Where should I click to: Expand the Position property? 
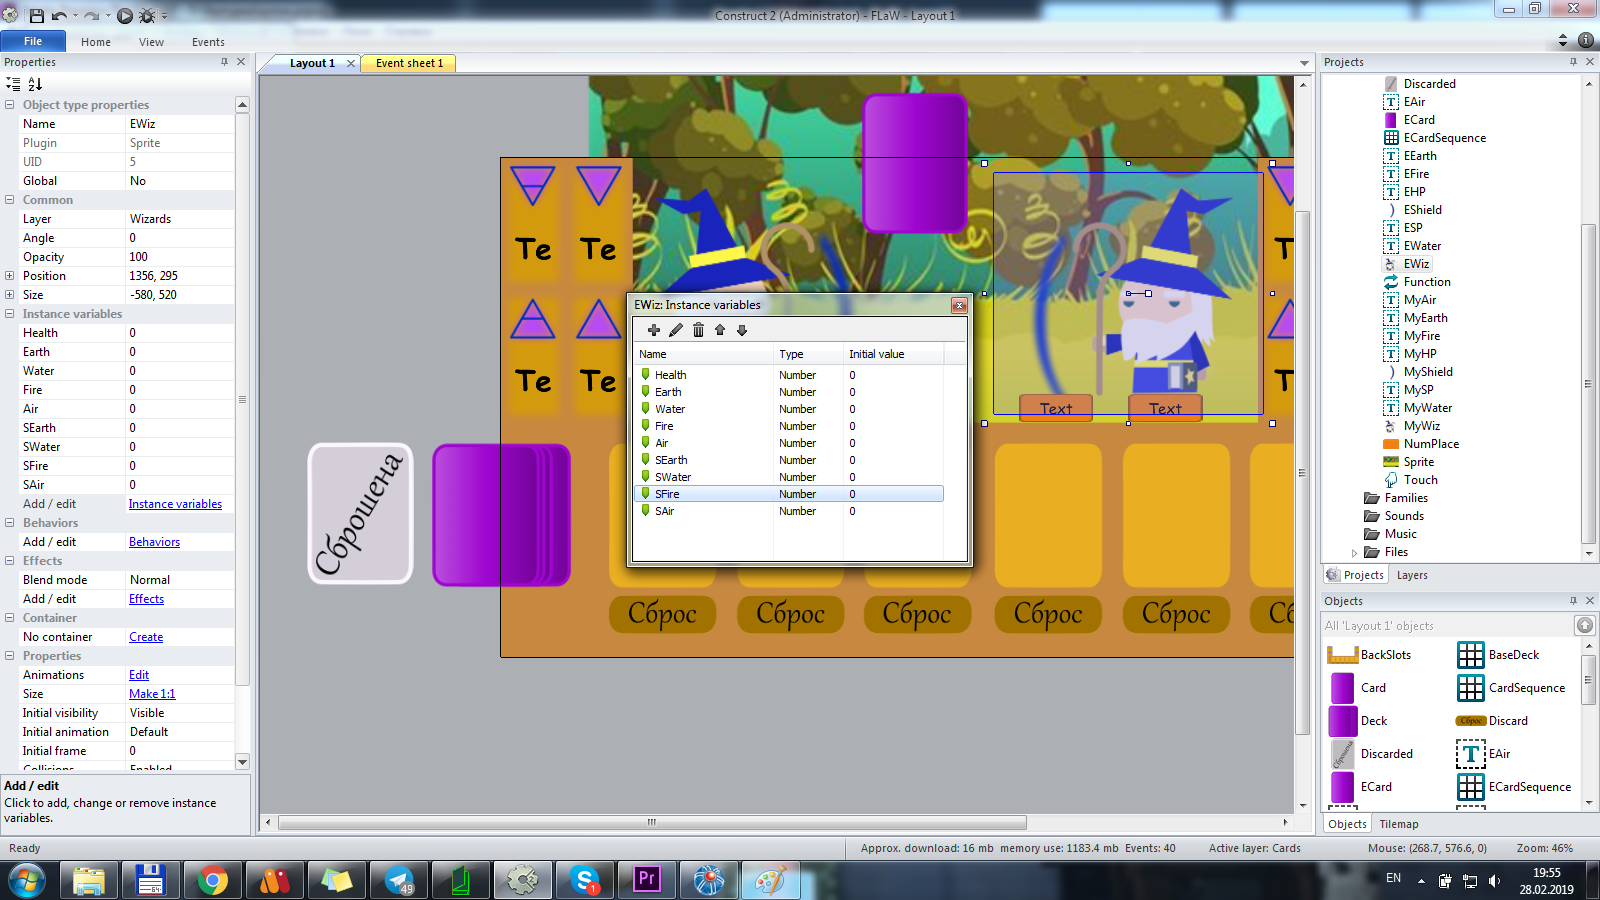[x=10, y=276]
